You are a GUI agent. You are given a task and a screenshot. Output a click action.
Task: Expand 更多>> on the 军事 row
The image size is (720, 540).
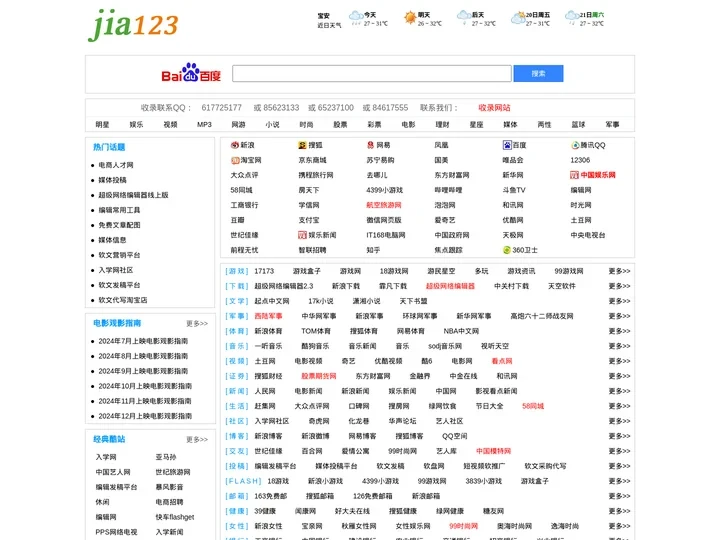pos(619,316)
